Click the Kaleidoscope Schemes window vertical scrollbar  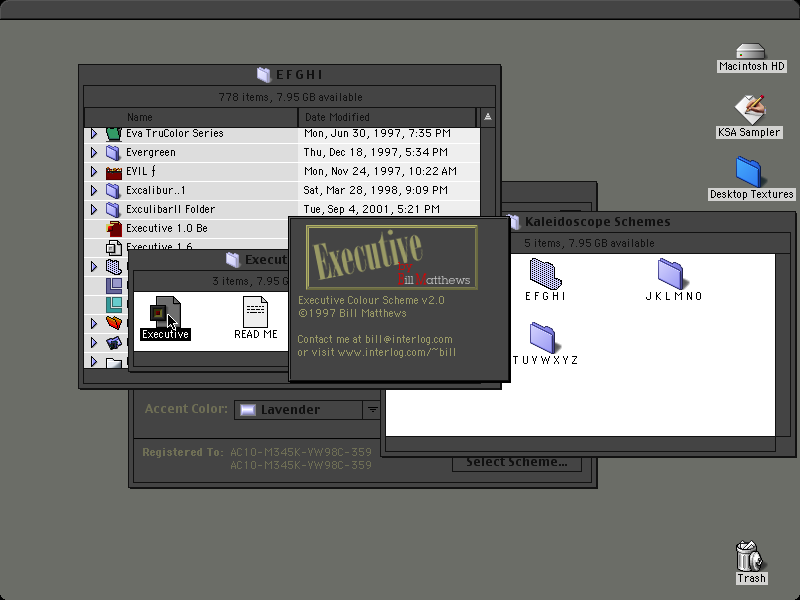click(783, 344)
